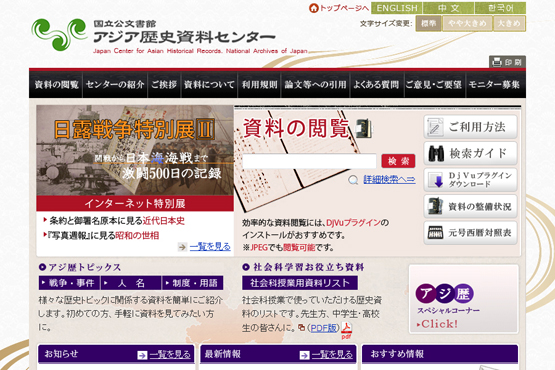Viewport: 555px width, 370px height.
Task: Open 利用規則 menu item
Action: [x=259, y=85]
